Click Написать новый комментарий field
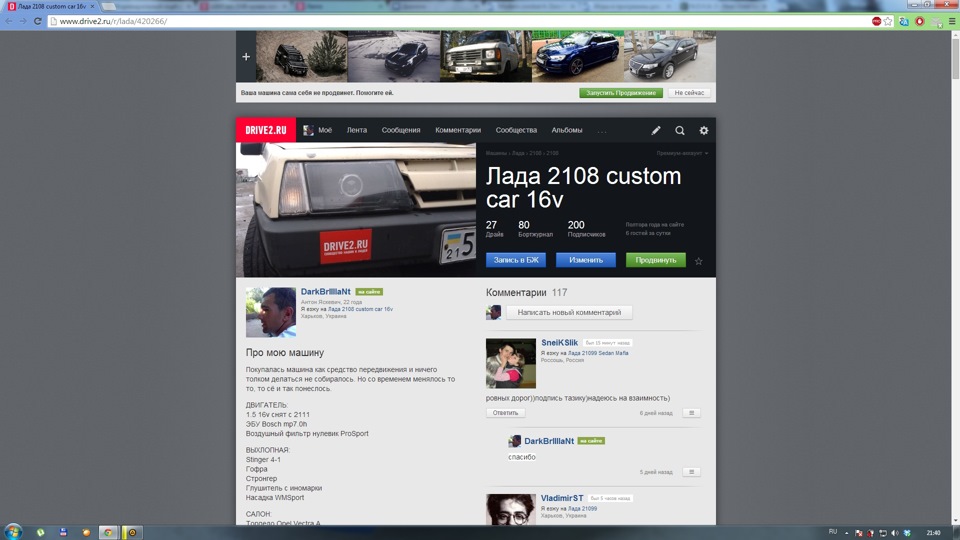The height and width of the screenshot is (540, 960). pos(569,312)
